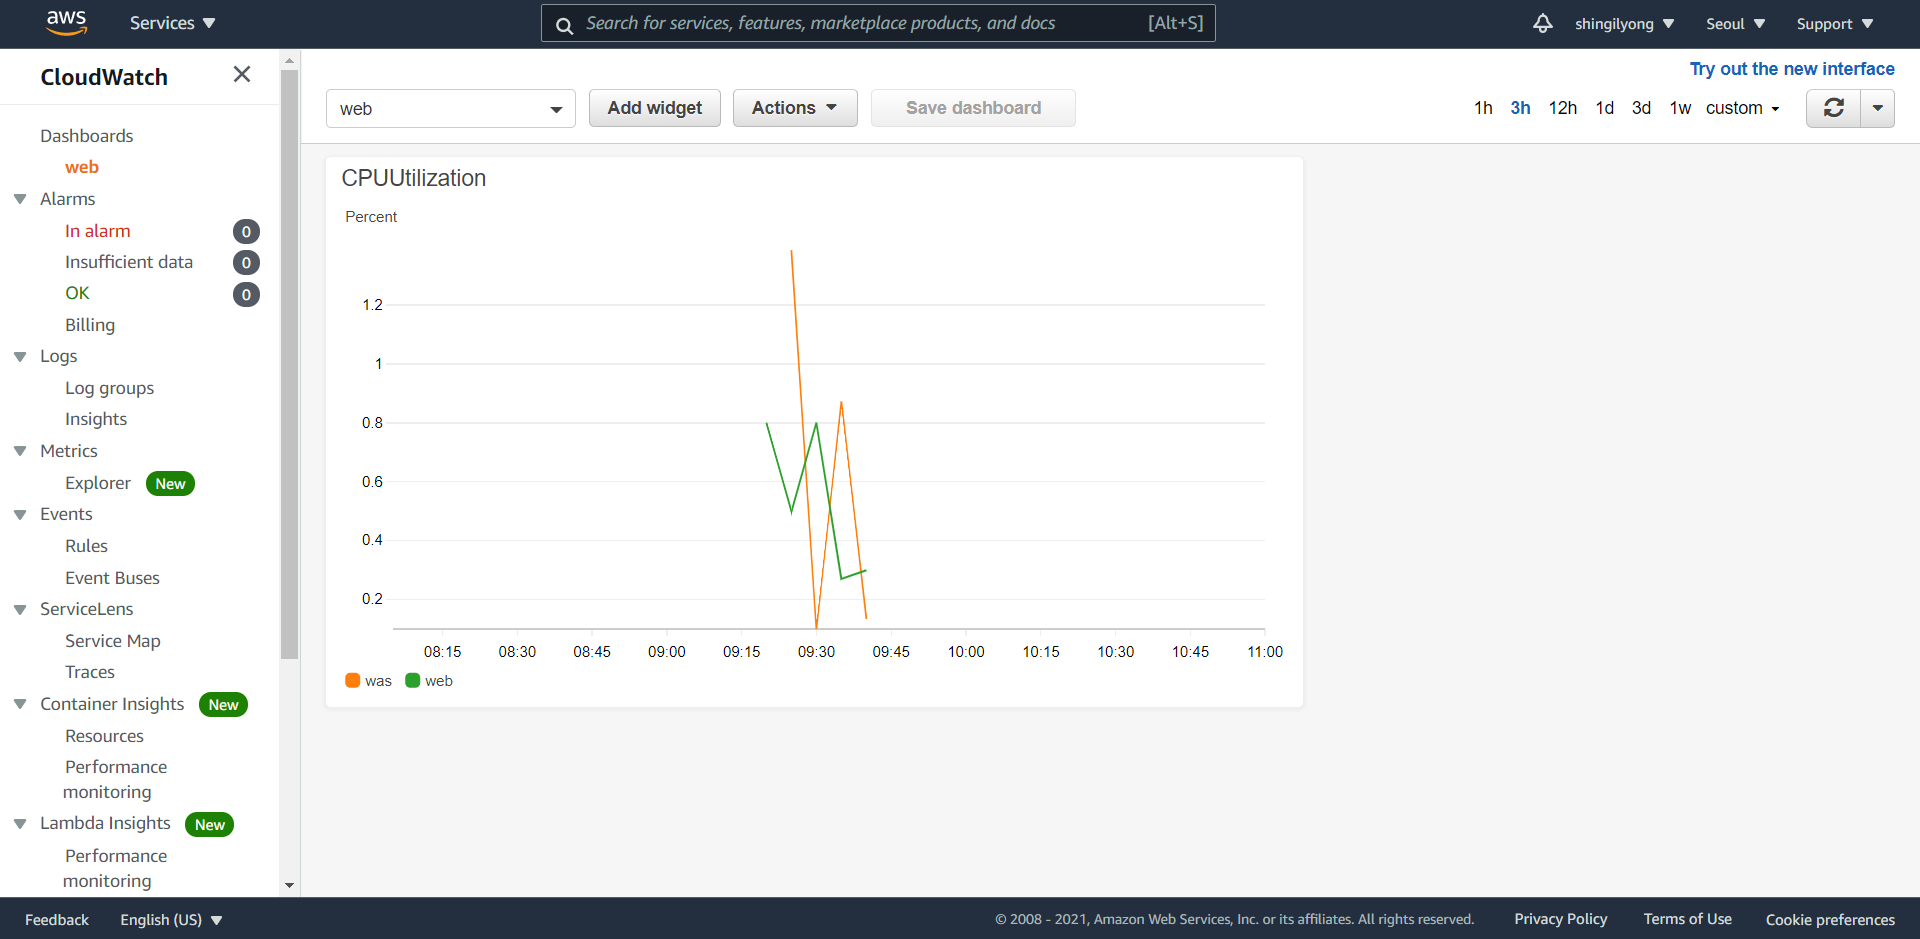Click the OK alarms count badge
The height and width of the screenshot is (939, 1920).
click(246, 295)
